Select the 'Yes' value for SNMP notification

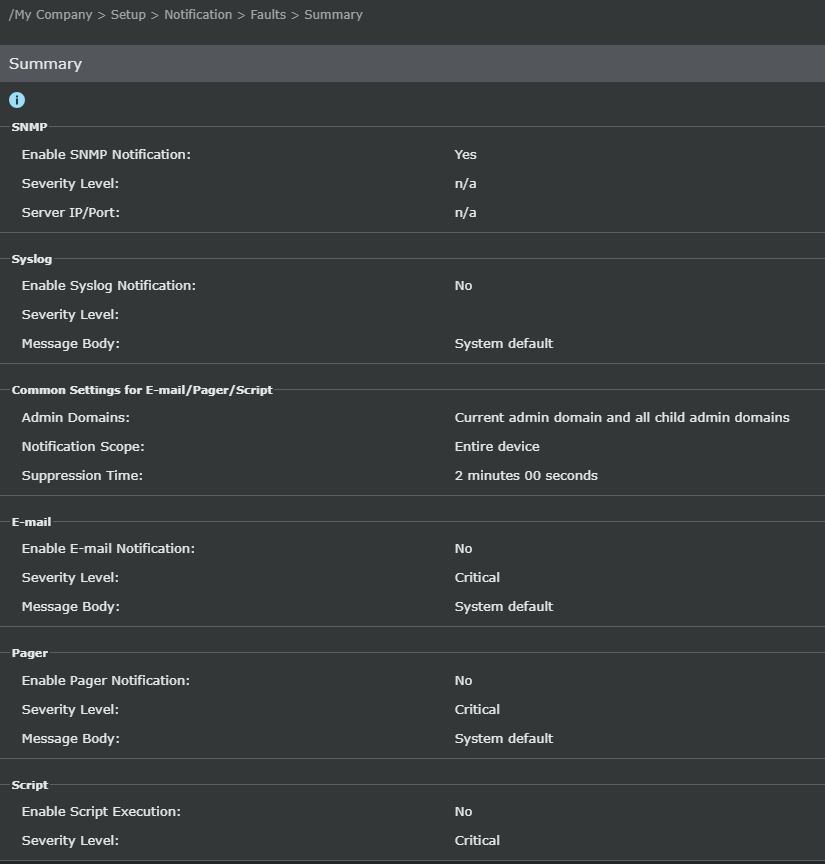[x=465, y=154]
